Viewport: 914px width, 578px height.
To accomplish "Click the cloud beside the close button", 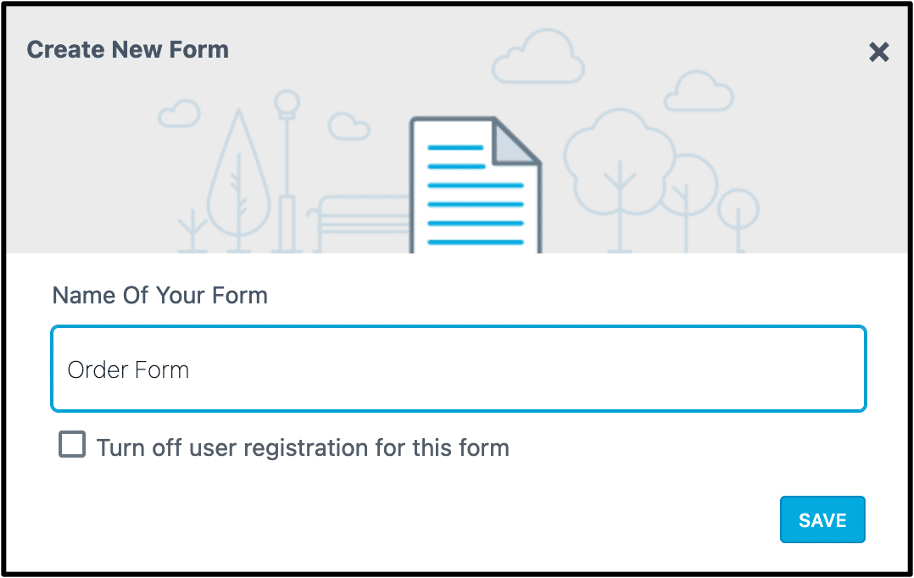I will [x=699, y=92].
